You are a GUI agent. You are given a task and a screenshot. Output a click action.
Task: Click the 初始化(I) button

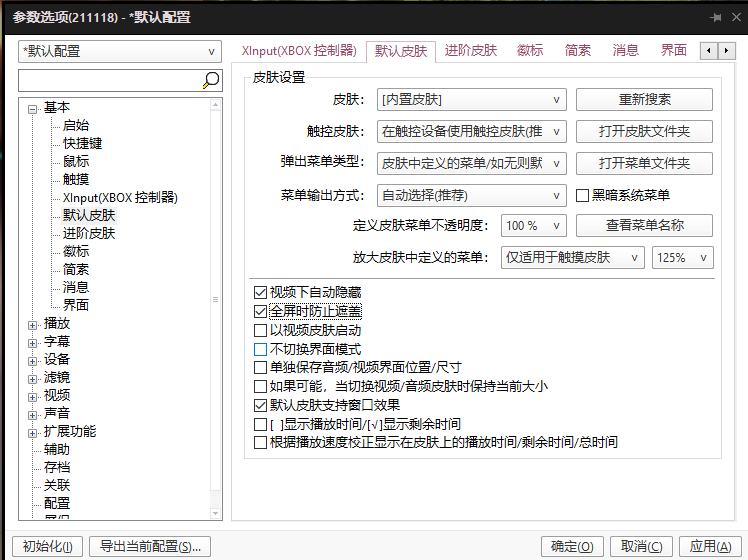click(x=47, y=547)
